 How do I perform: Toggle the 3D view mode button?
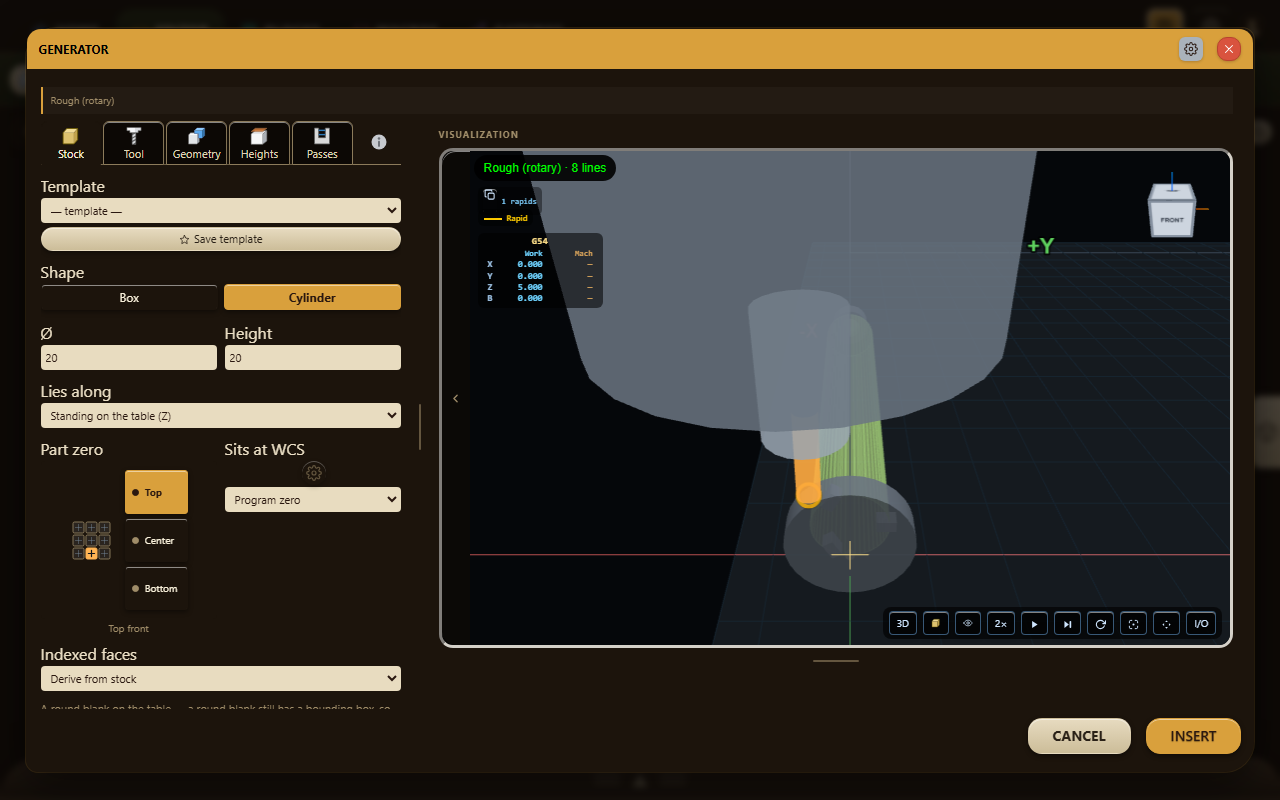(x=903, y=623)
